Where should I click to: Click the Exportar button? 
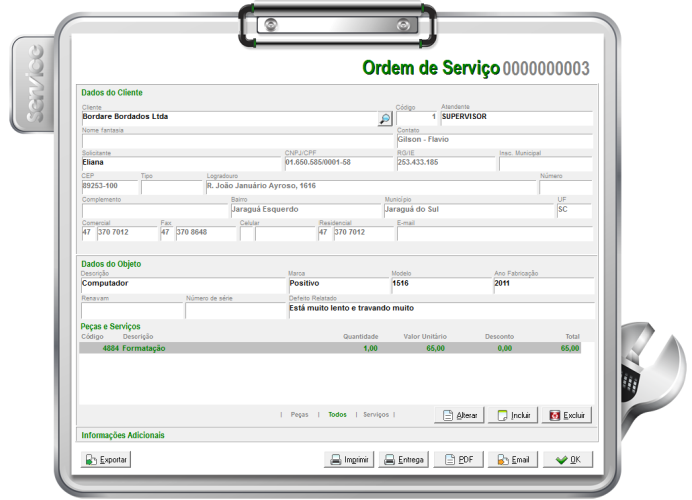click(106, 460)
